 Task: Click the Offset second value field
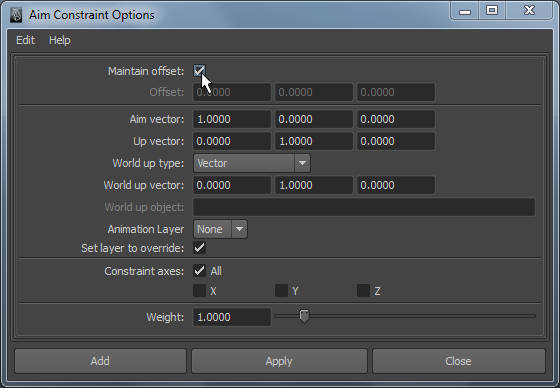click(x=314, y=92)
